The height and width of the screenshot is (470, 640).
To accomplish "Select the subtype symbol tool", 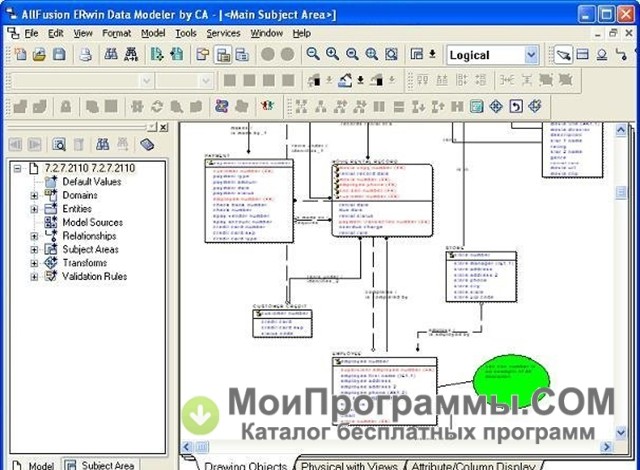I will click(602, 54).
